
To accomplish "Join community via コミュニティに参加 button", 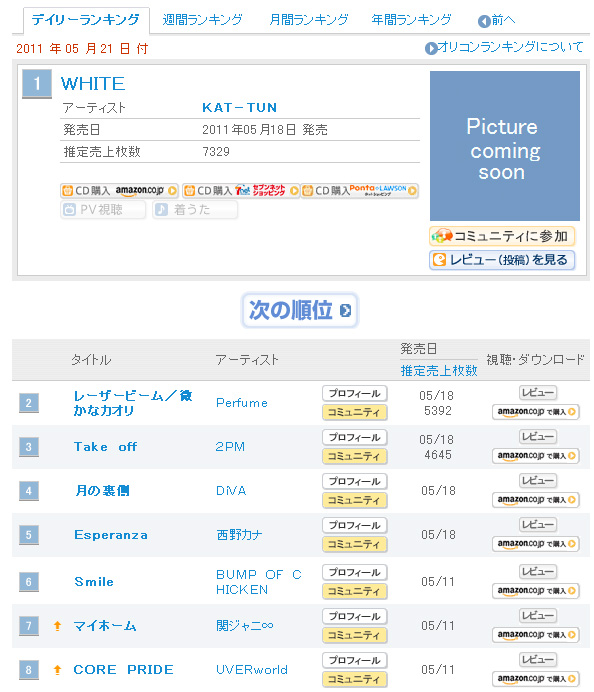I will 502,236.
